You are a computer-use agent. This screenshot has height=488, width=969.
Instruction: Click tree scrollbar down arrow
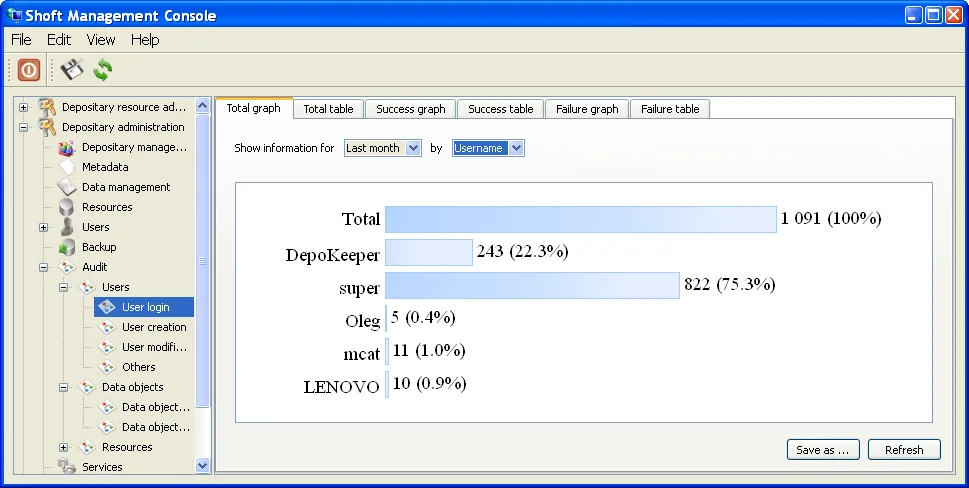203,465
